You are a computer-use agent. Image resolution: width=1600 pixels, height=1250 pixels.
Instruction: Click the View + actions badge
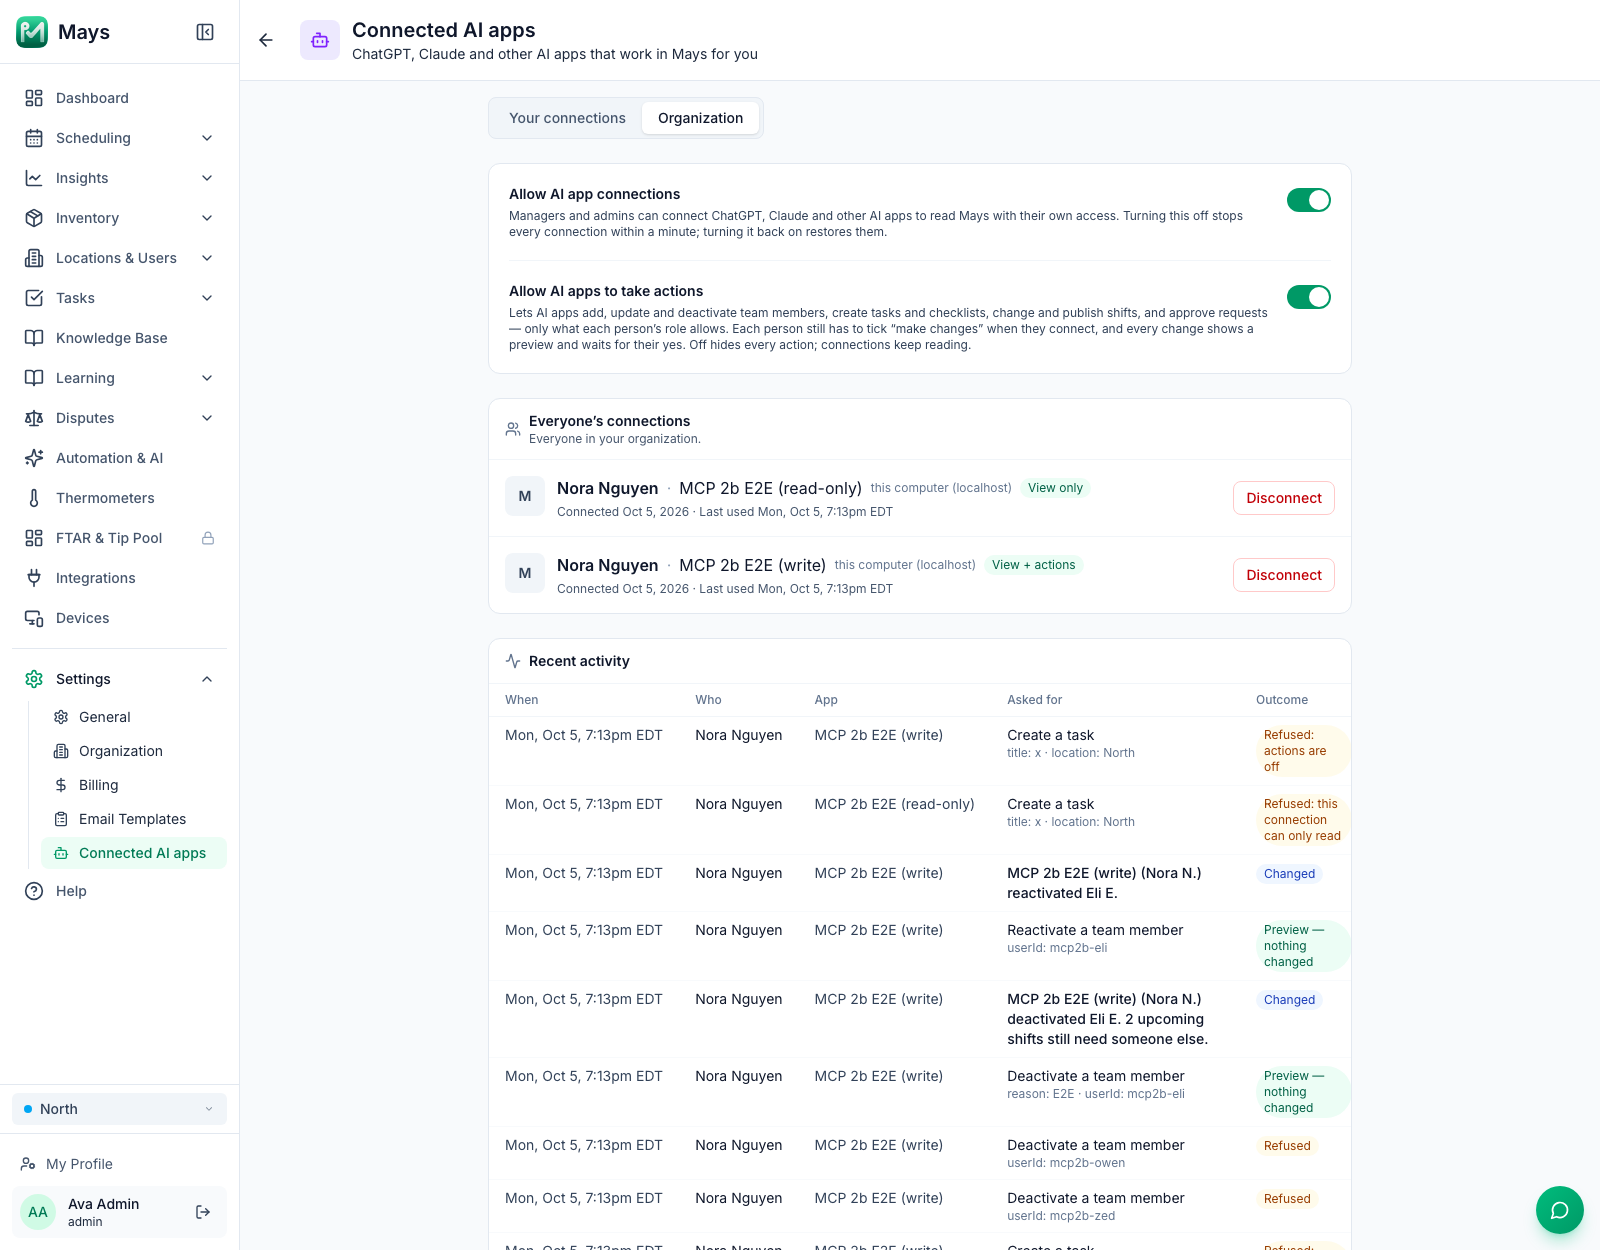click(1033, 565)
